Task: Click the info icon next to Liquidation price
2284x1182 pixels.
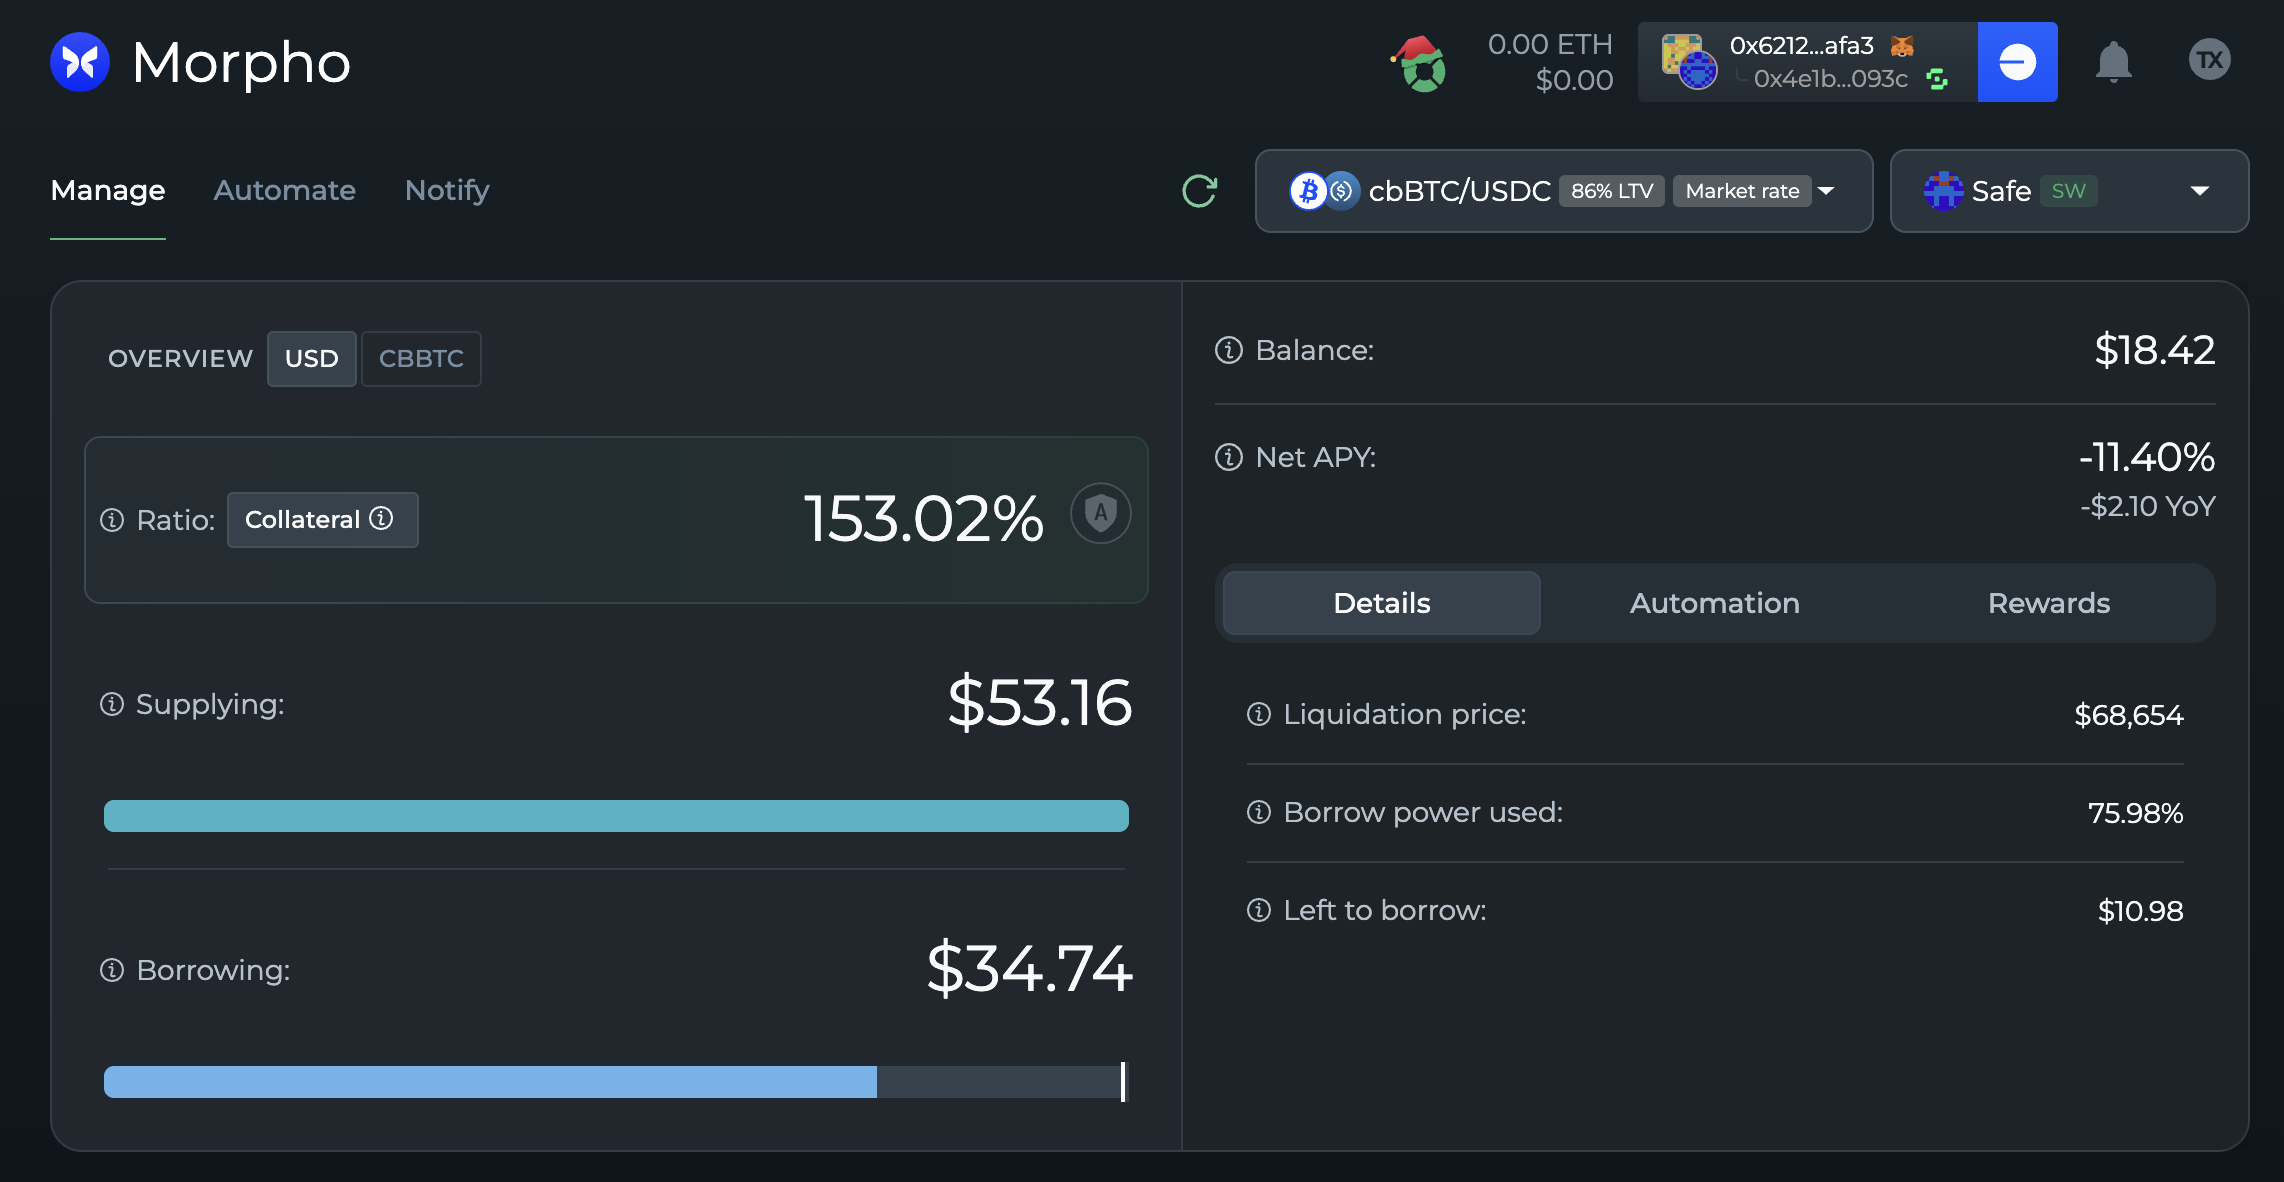Action: pos(1259,714)
